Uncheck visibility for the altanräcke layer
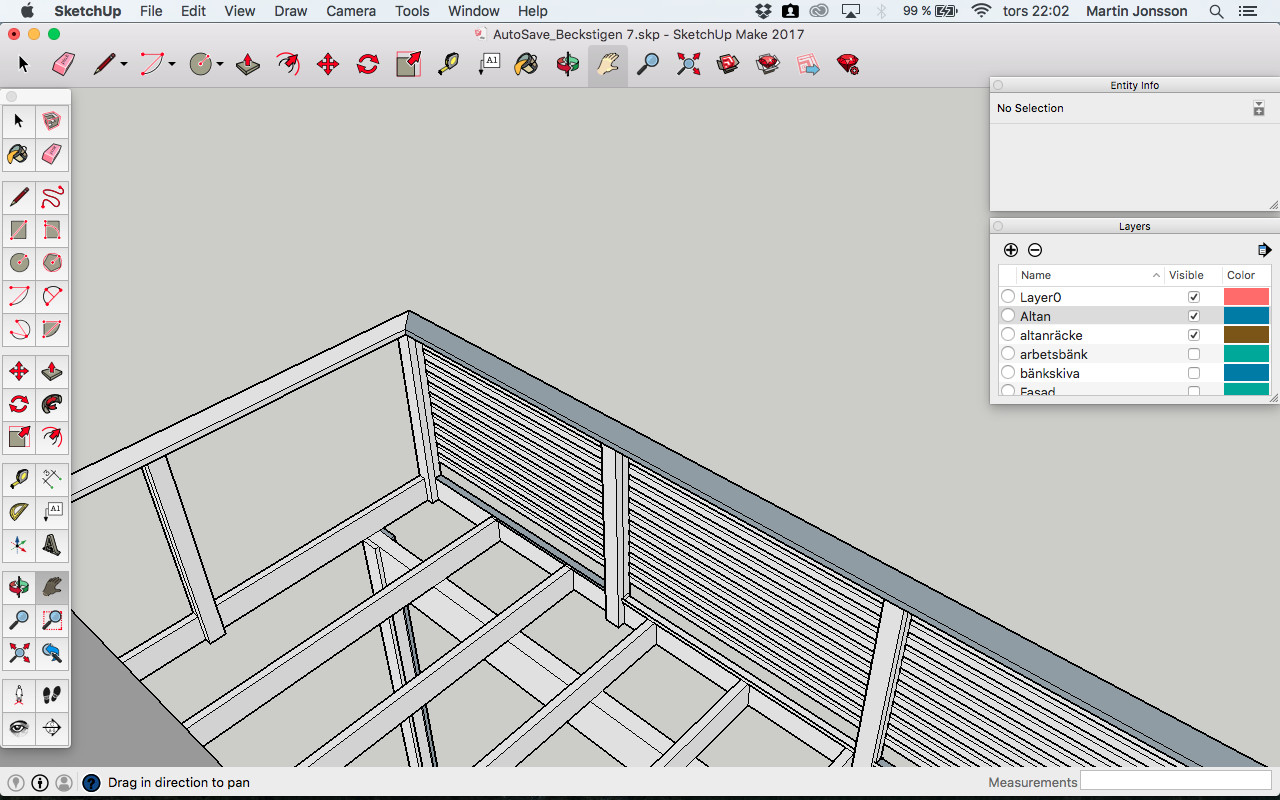Screen dimensions: 1280x800 tap(1193, 335)
